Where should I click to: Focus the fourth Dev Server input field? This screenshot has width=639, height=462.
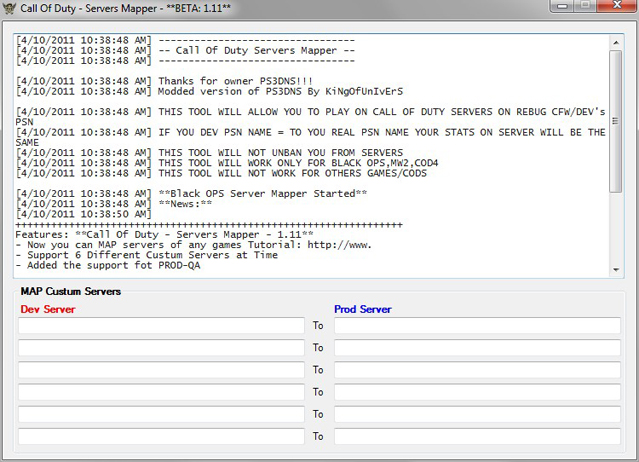[161, 392]
